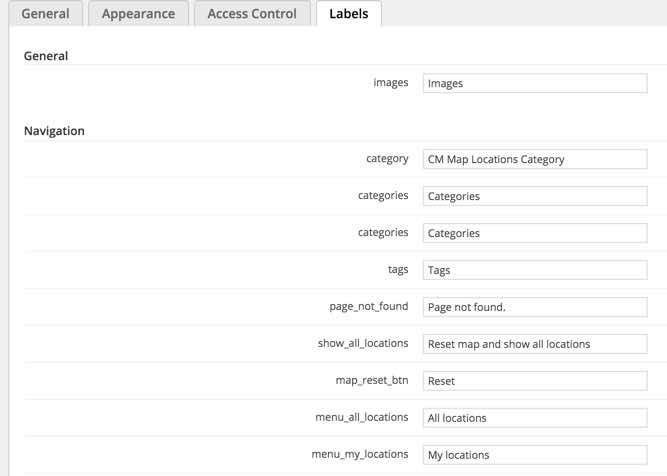Click the input field containing 'Images'

[534, 84]
